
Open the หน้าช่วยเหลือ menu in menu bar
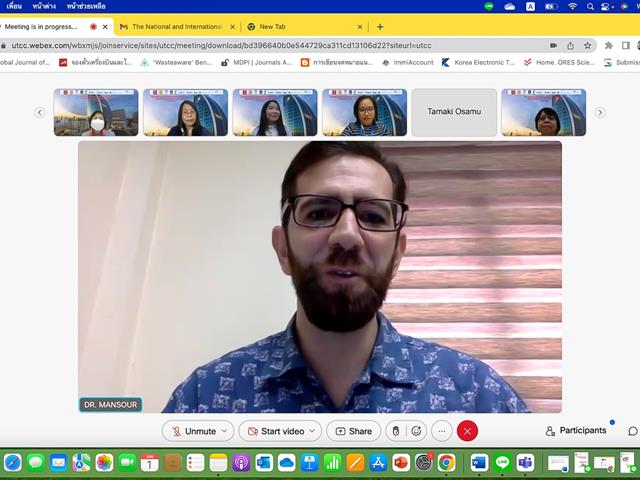pyautogui.click(x=86, y=6)
